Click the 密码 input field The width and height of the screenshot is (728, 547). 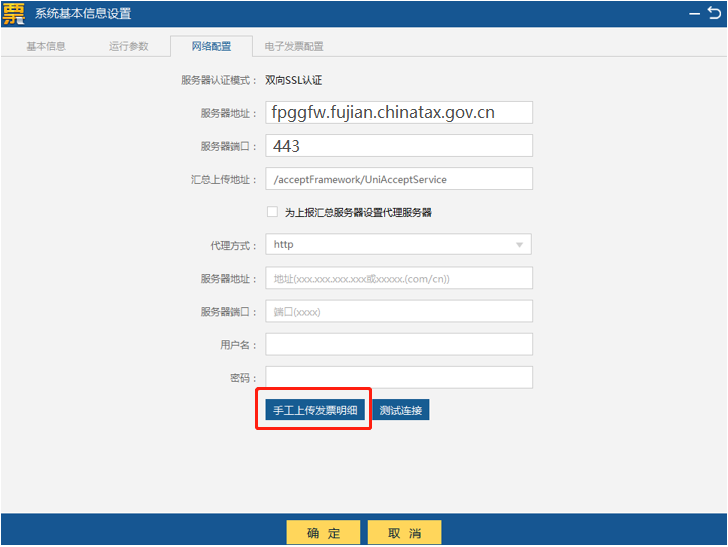399,378
